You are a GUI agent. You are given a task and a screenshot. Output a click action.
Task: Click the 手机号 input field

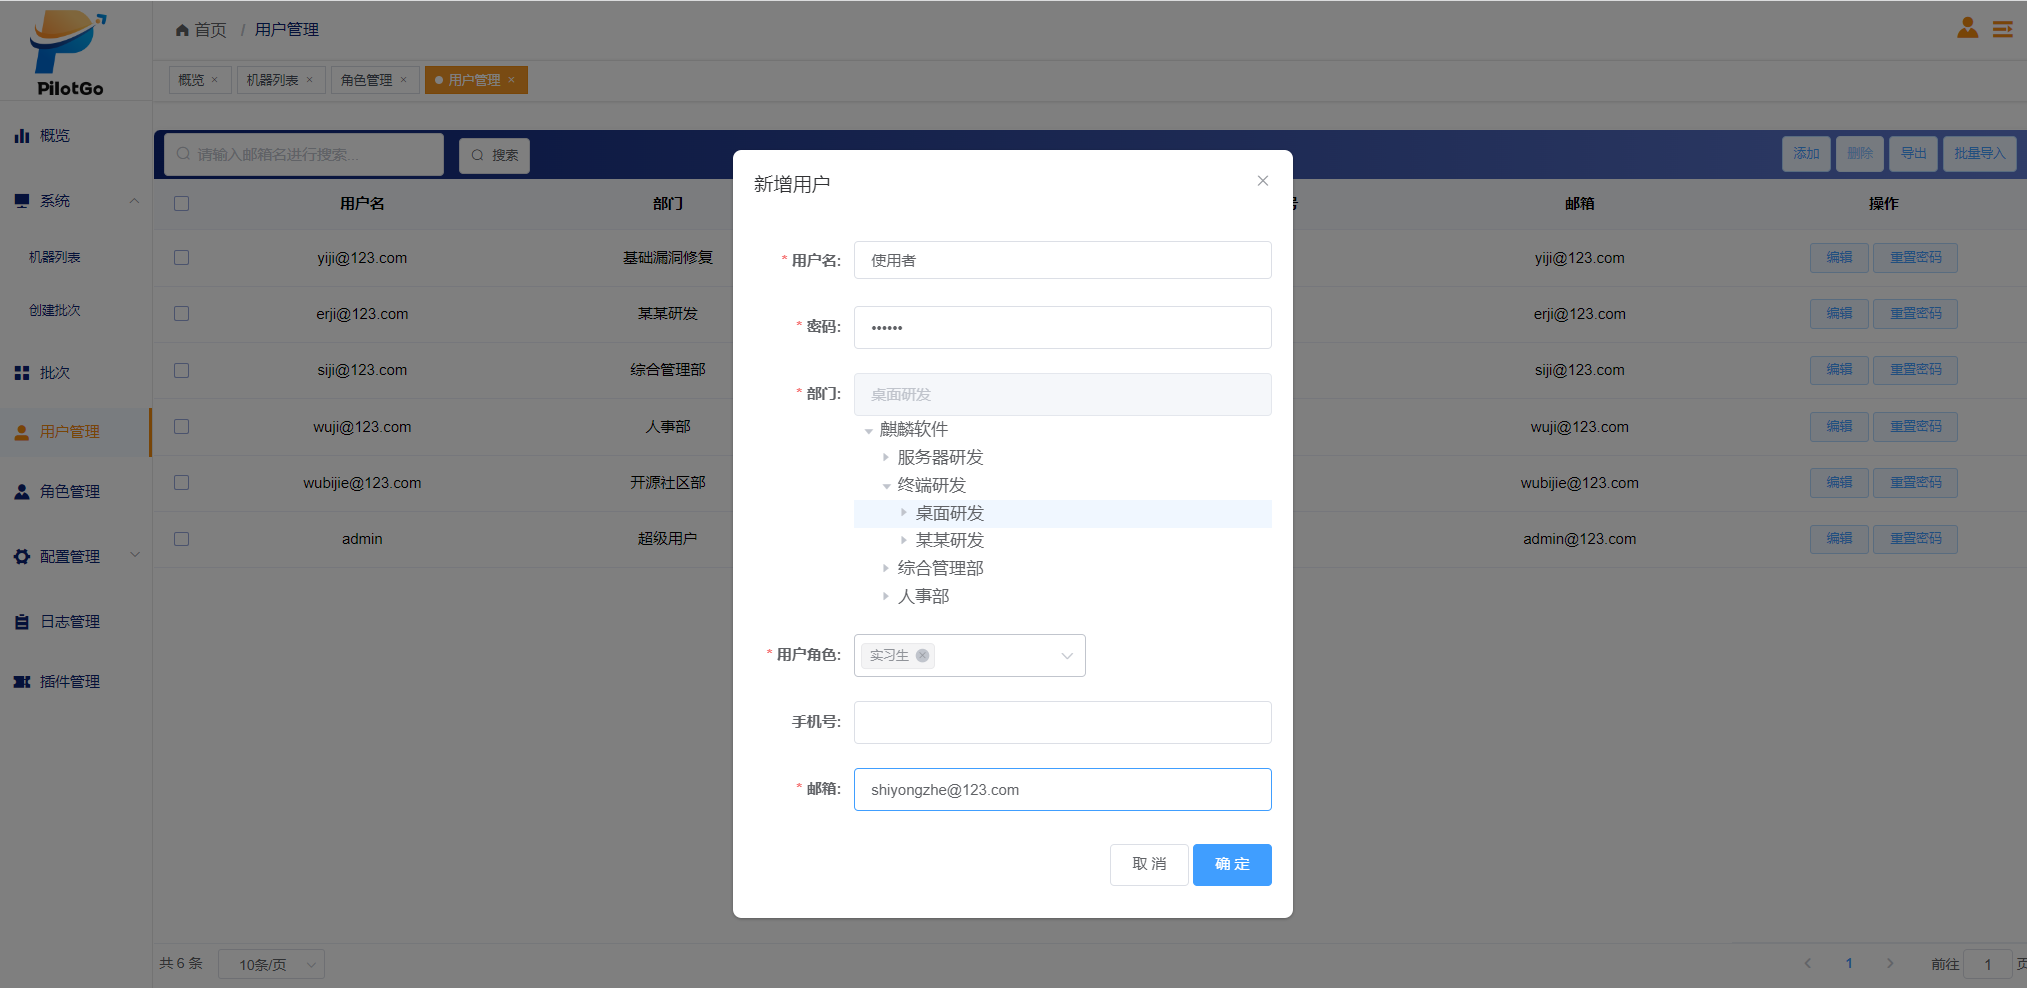[1062, 722]
